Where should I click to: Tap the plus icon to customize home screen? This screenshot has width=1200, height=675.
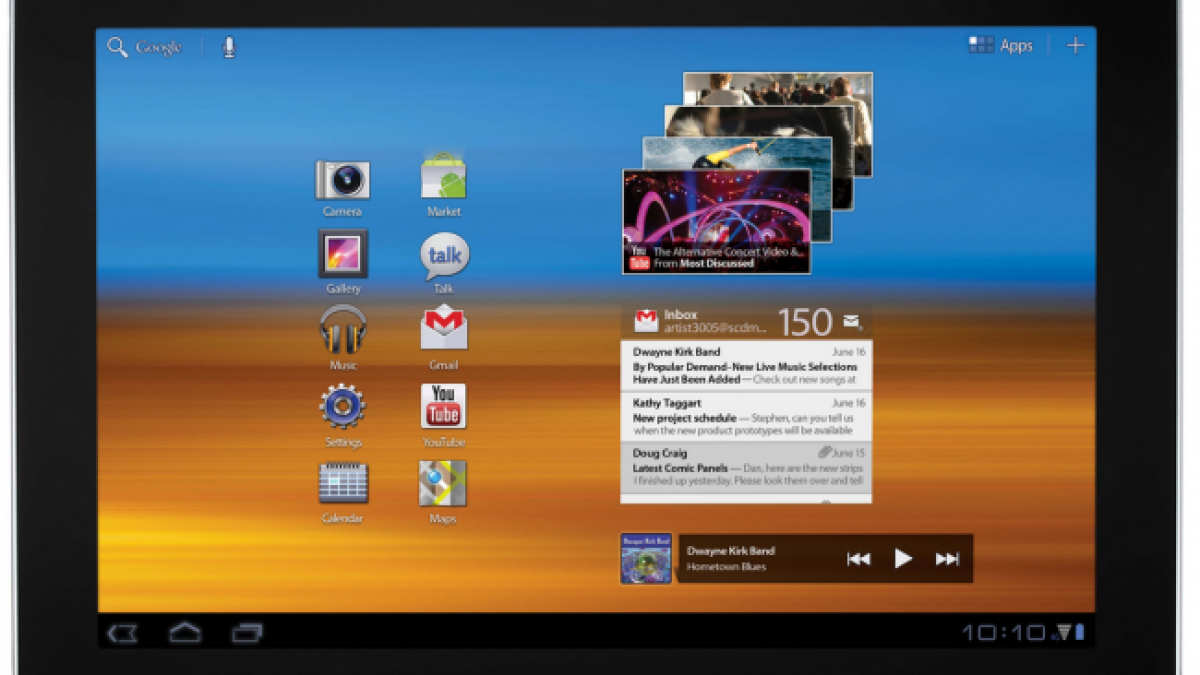[1075, 45]
